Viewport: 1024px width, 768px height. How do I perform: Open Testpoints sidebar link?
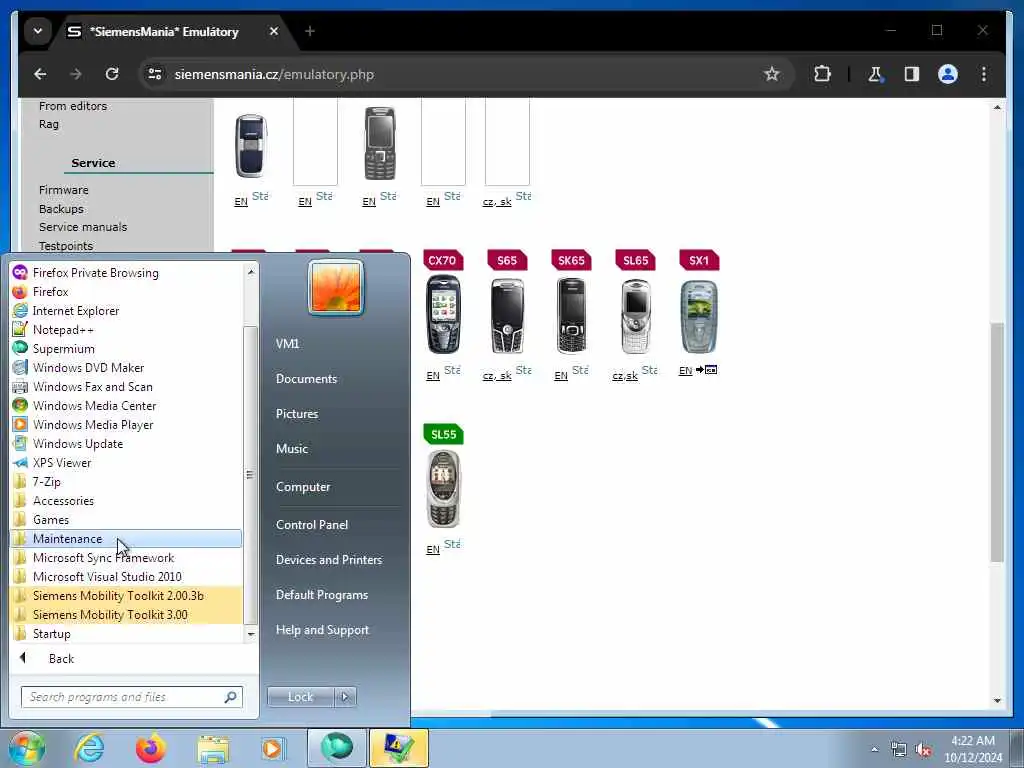pyautogui.click(x=66, y=246)
